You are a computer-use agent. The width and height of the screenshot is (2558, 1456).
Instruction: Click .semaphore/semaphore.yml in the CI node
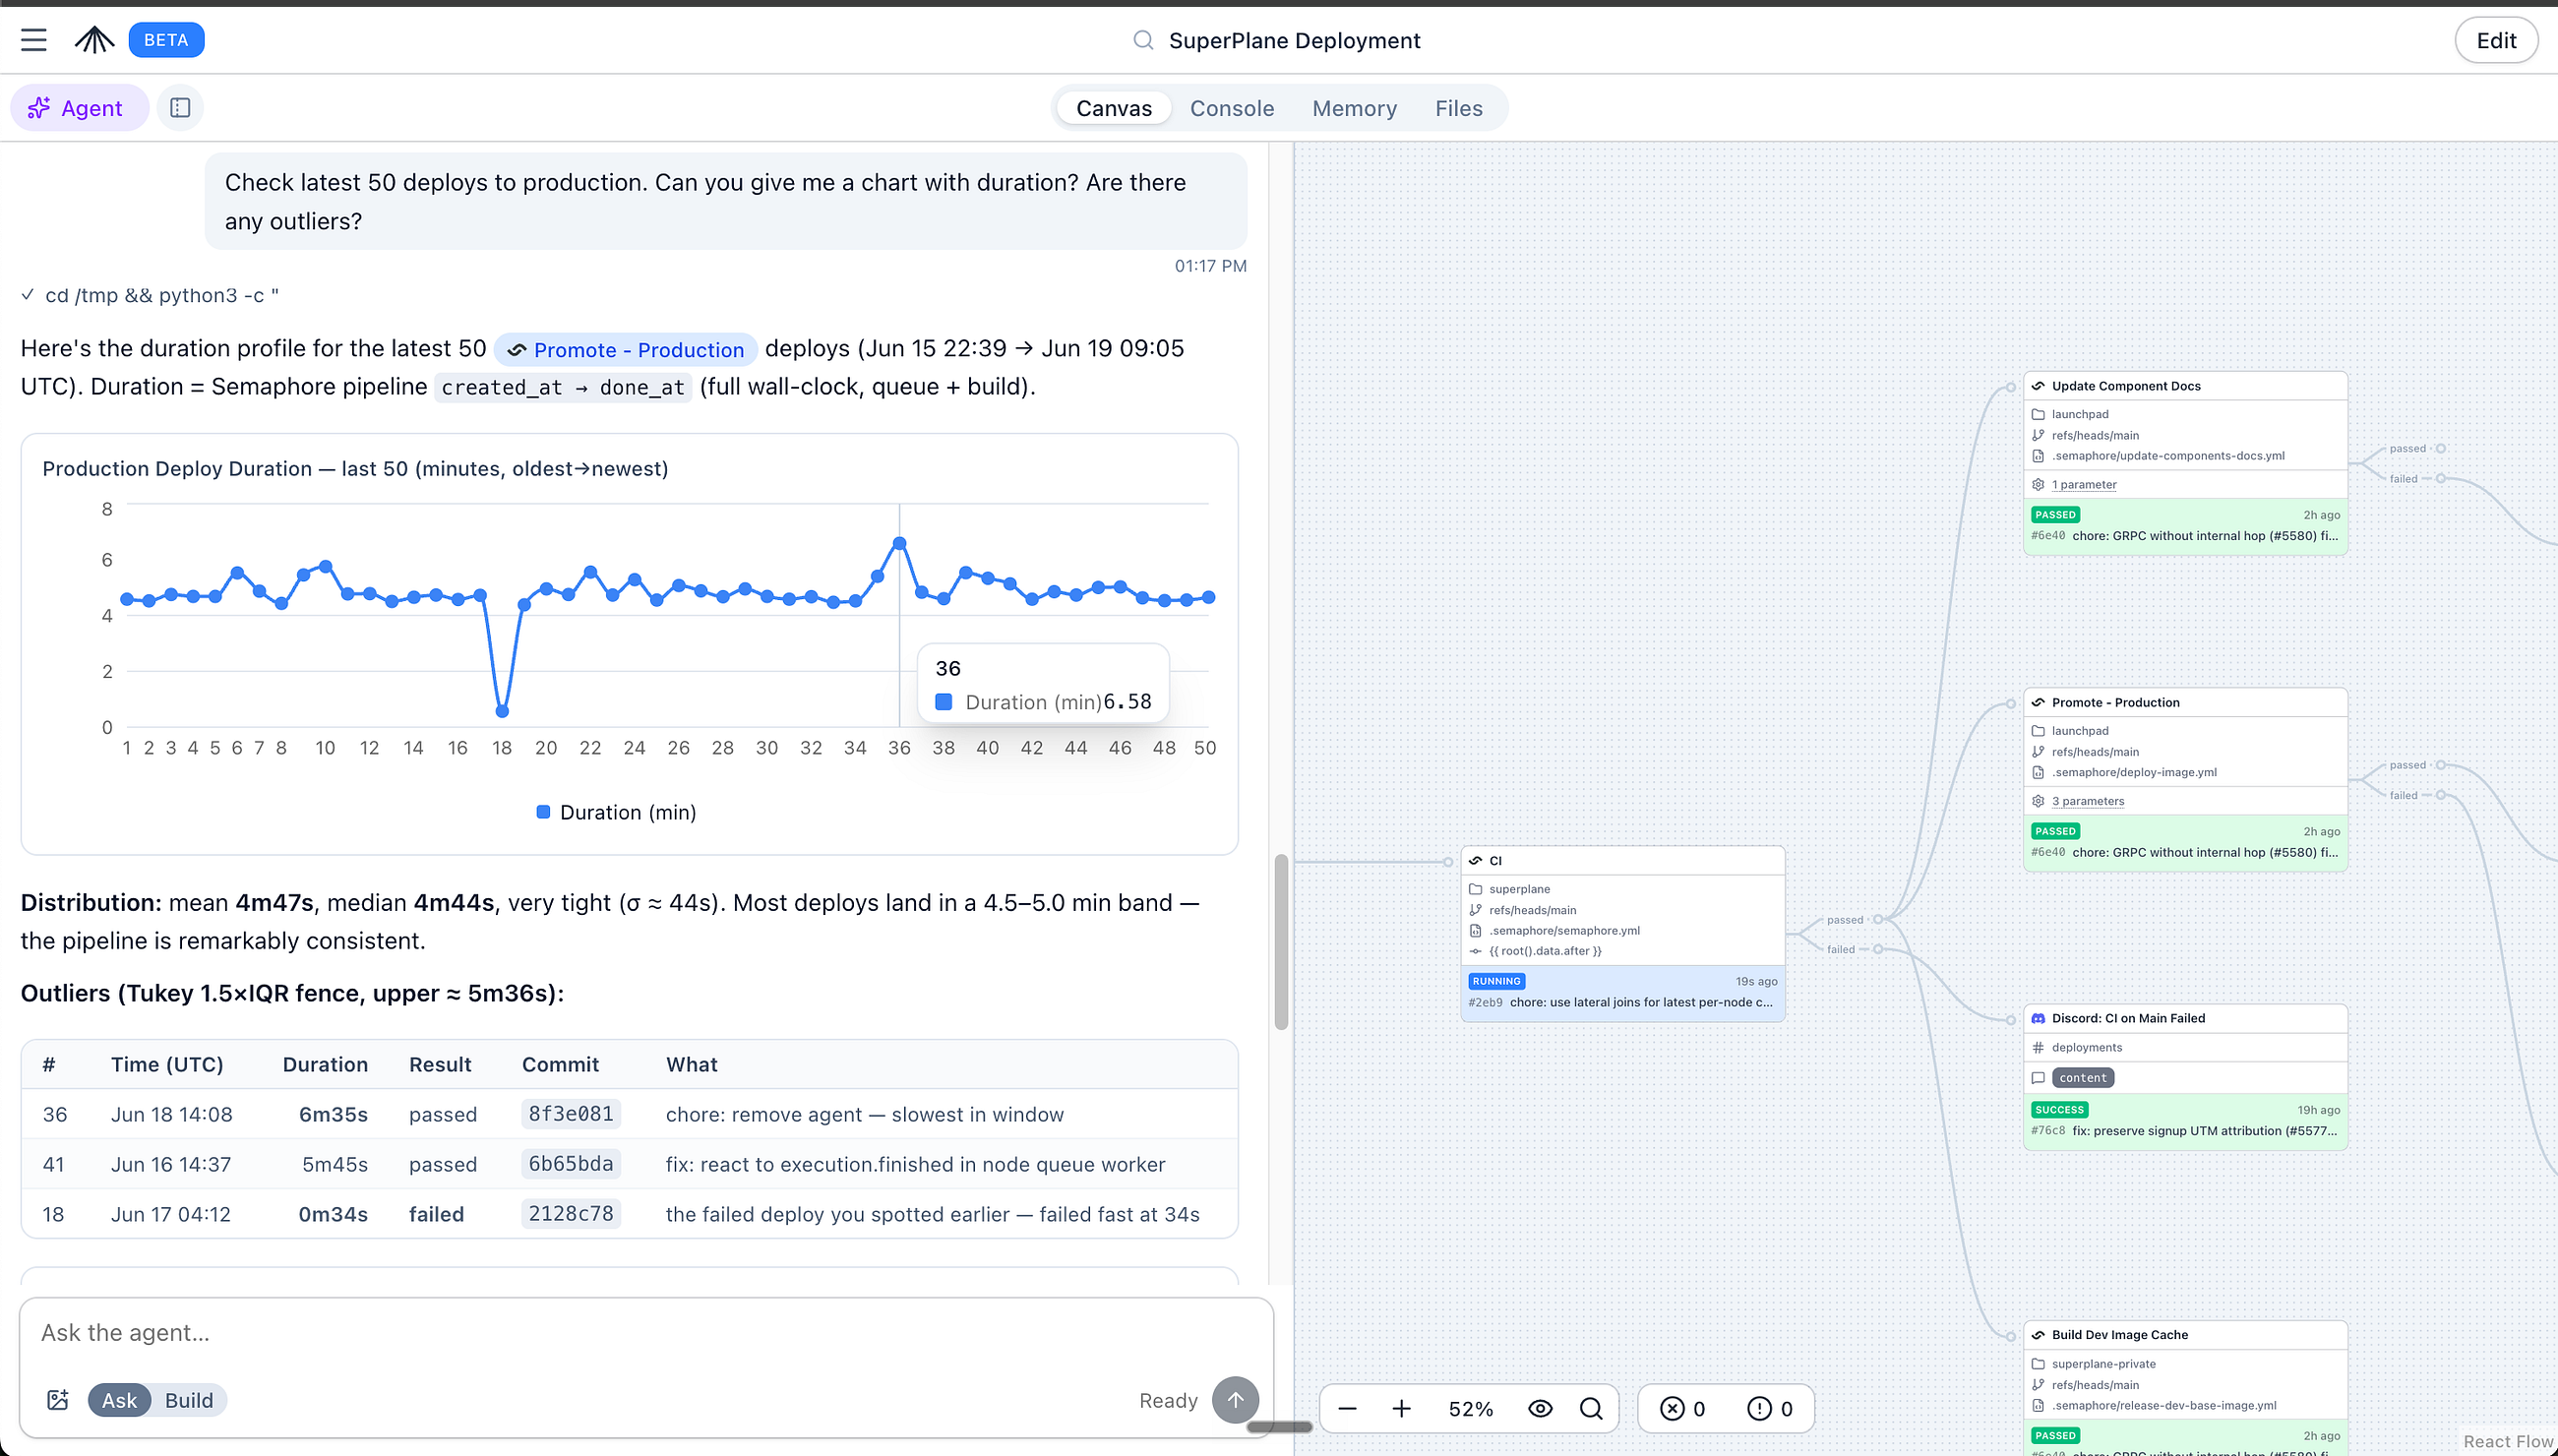(1564, 931)
